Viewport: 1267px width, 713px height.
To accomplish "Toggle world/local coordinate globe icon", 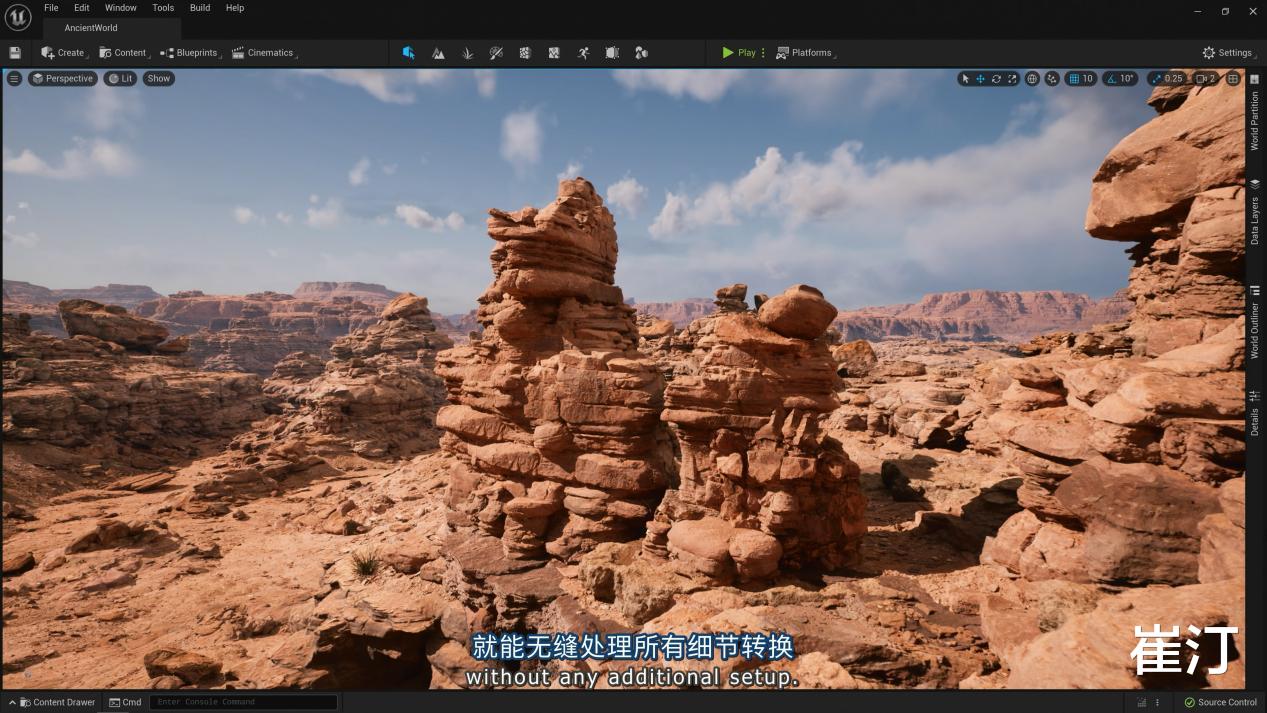I will tap(1033, 79).
